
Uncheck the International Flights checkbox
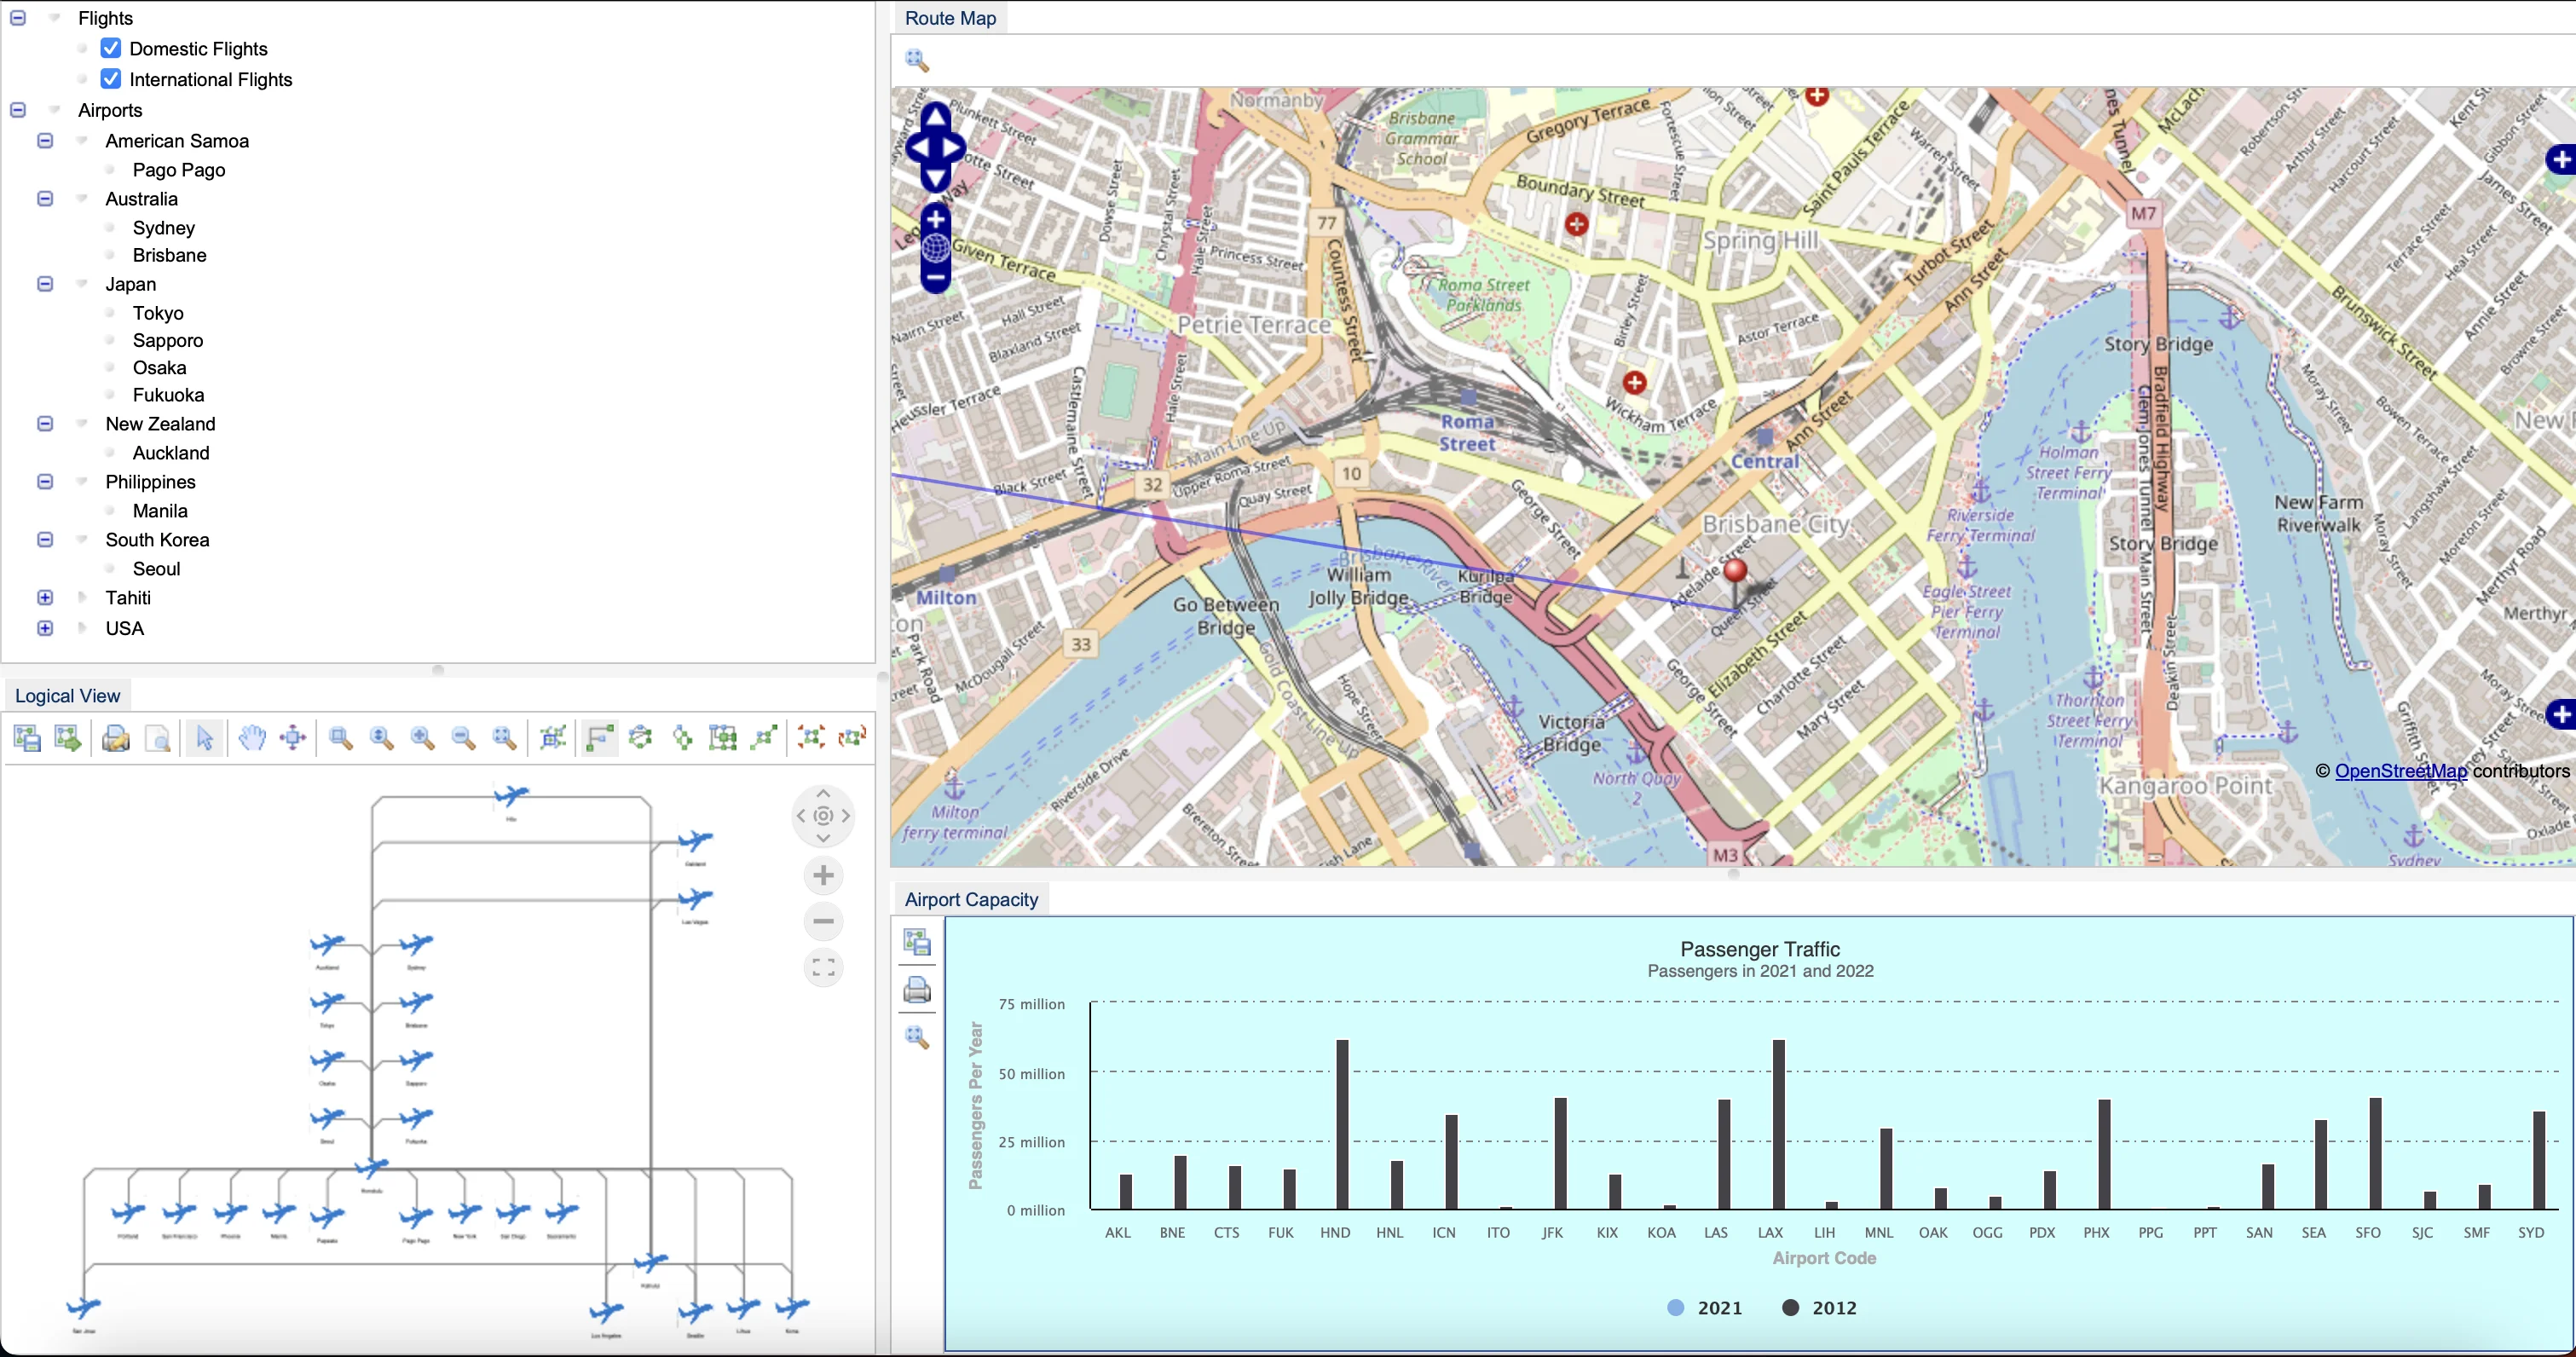click(x=111, y=79)
